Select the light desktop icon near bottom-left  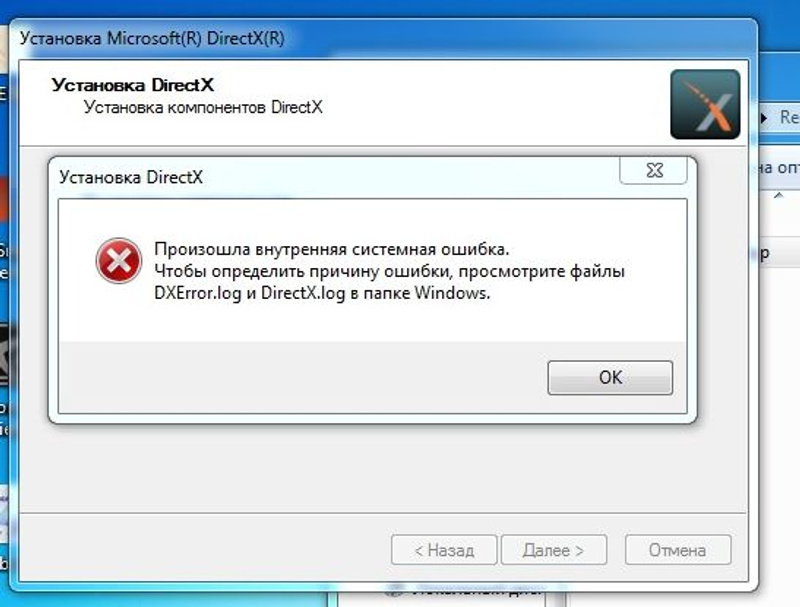[4, 513]
